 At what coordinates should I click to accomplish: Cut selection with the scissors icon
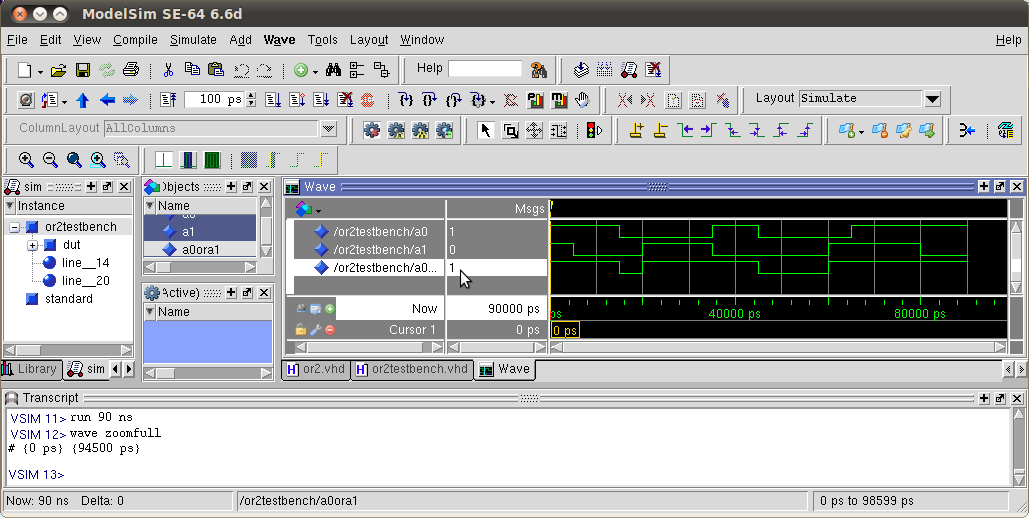coord(168,70)
